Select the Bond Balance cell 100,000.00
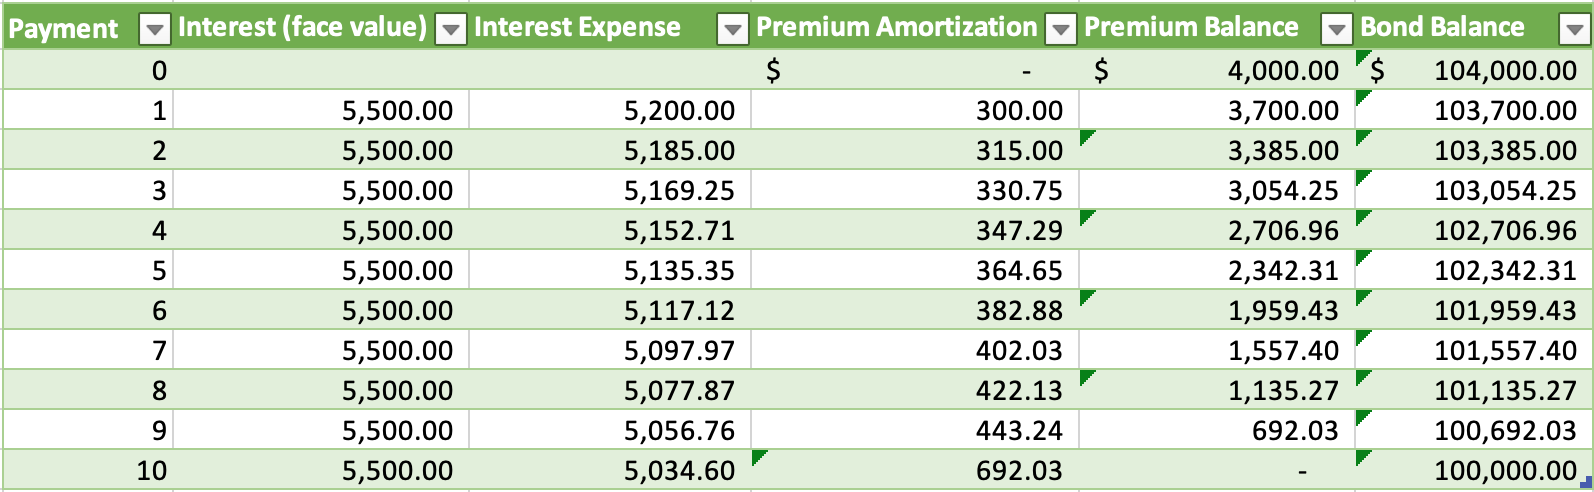1594x492 pixels. 1504,470
